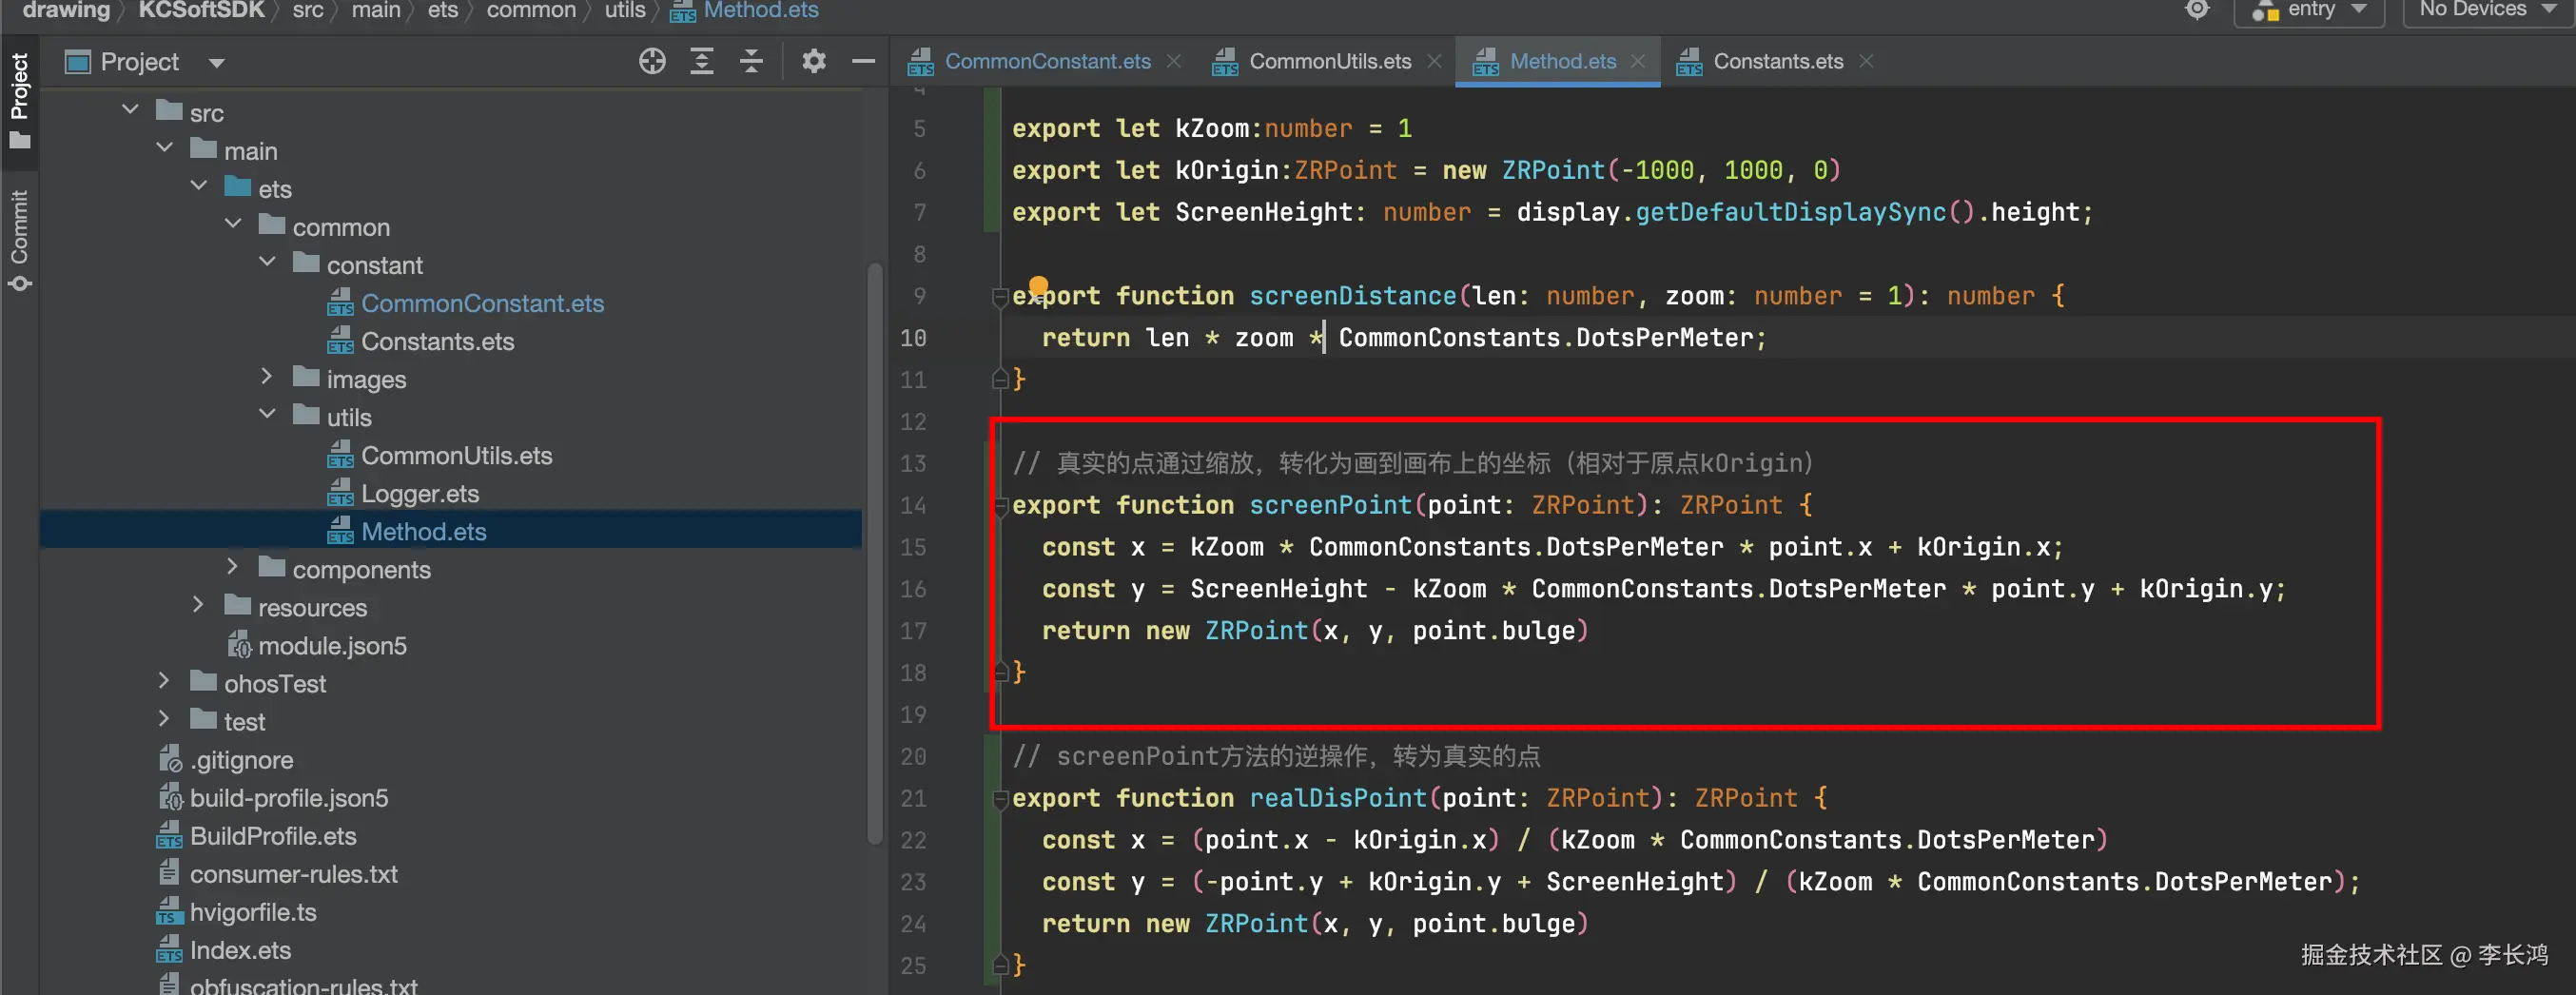Screen dimensions: 2576x995
Task: Switch to Constants.ets editor tab
Action: click(1778, 61)
